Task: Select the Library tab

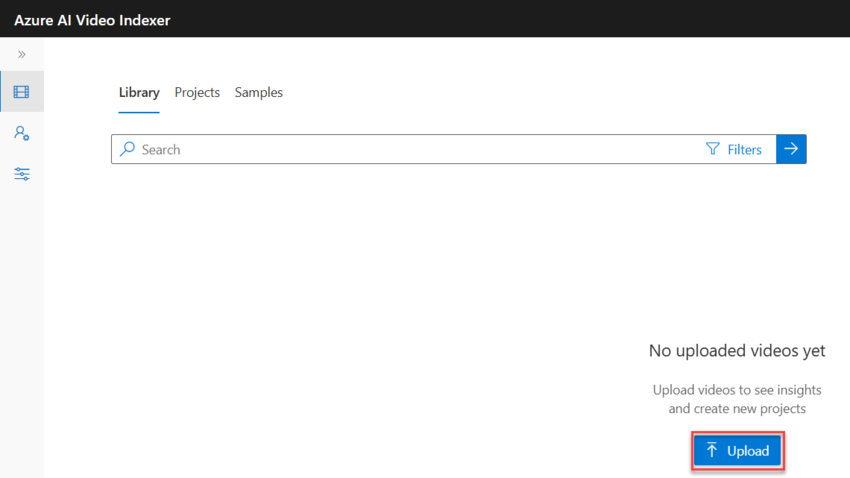Action: 139,93
